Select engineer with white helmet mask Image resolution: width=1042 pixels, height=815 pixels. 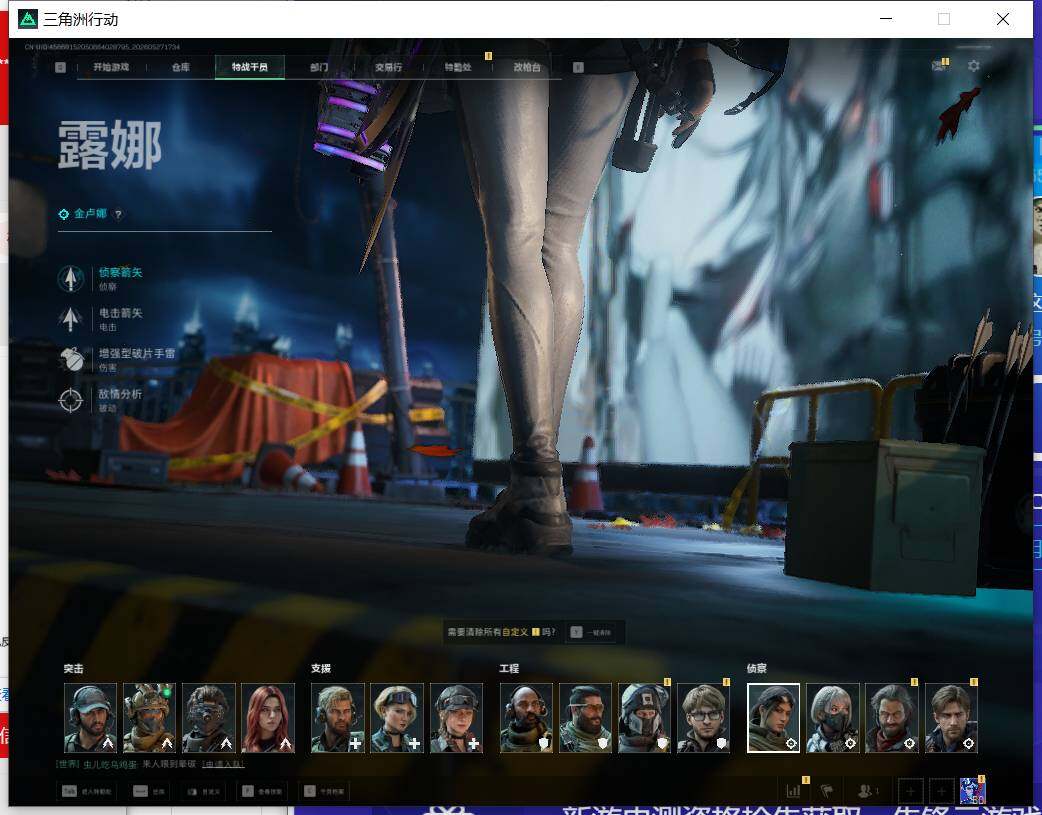(645, 718)
